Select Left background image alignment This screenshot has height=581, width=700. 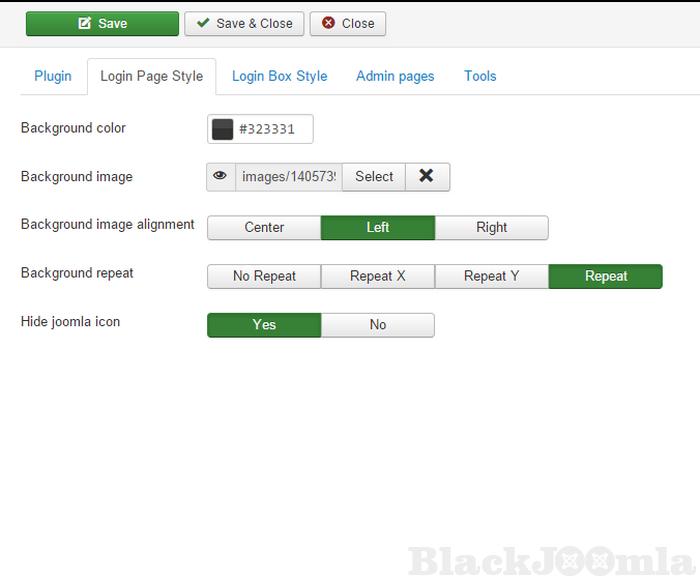[378, 228]
